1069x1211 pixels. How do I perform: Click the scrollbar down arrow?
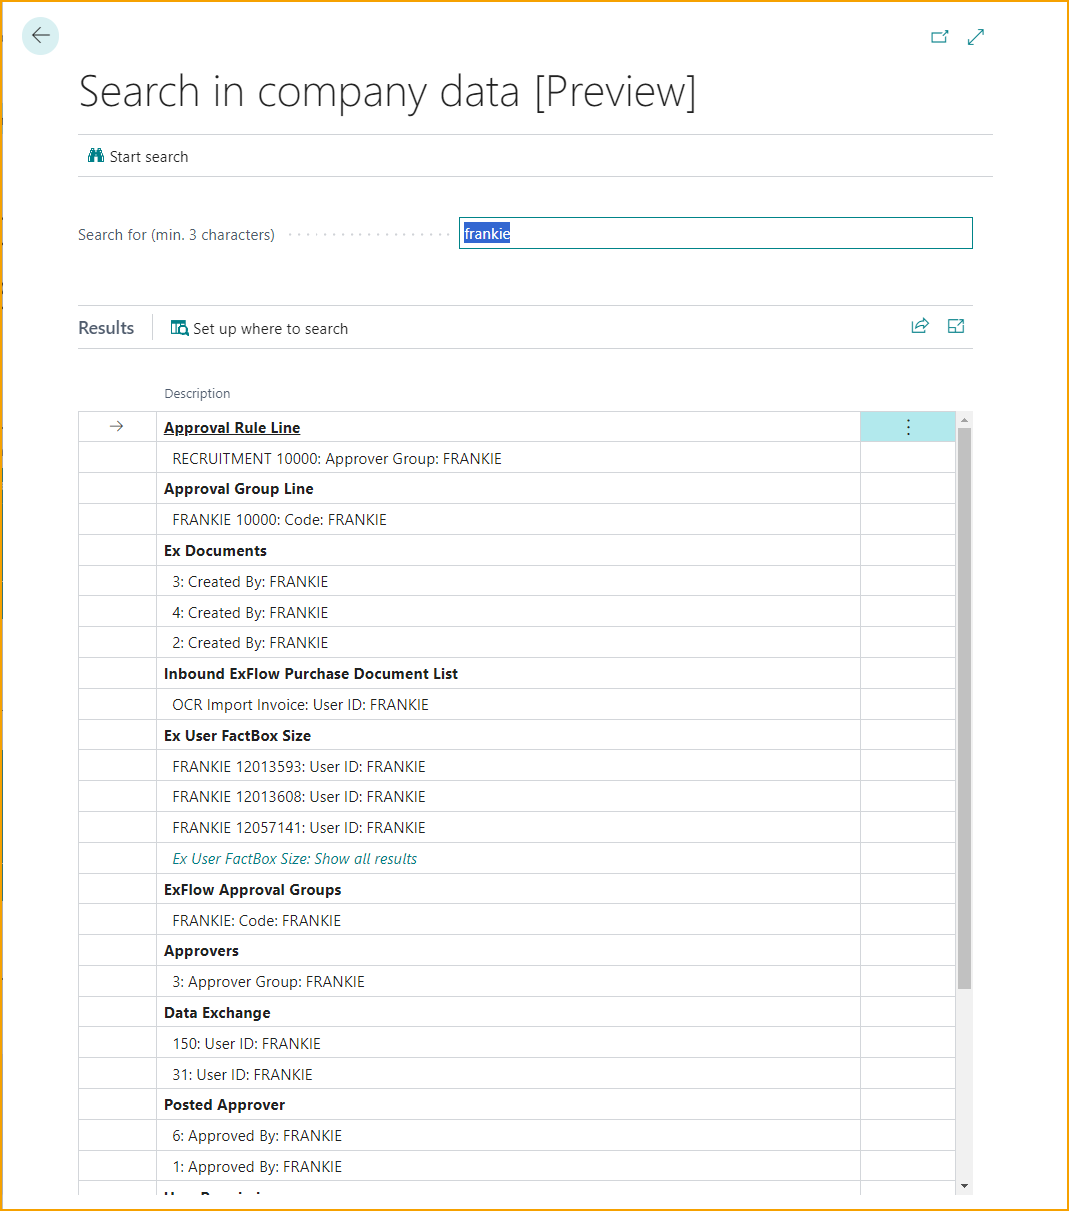(x=964, y=1186)
